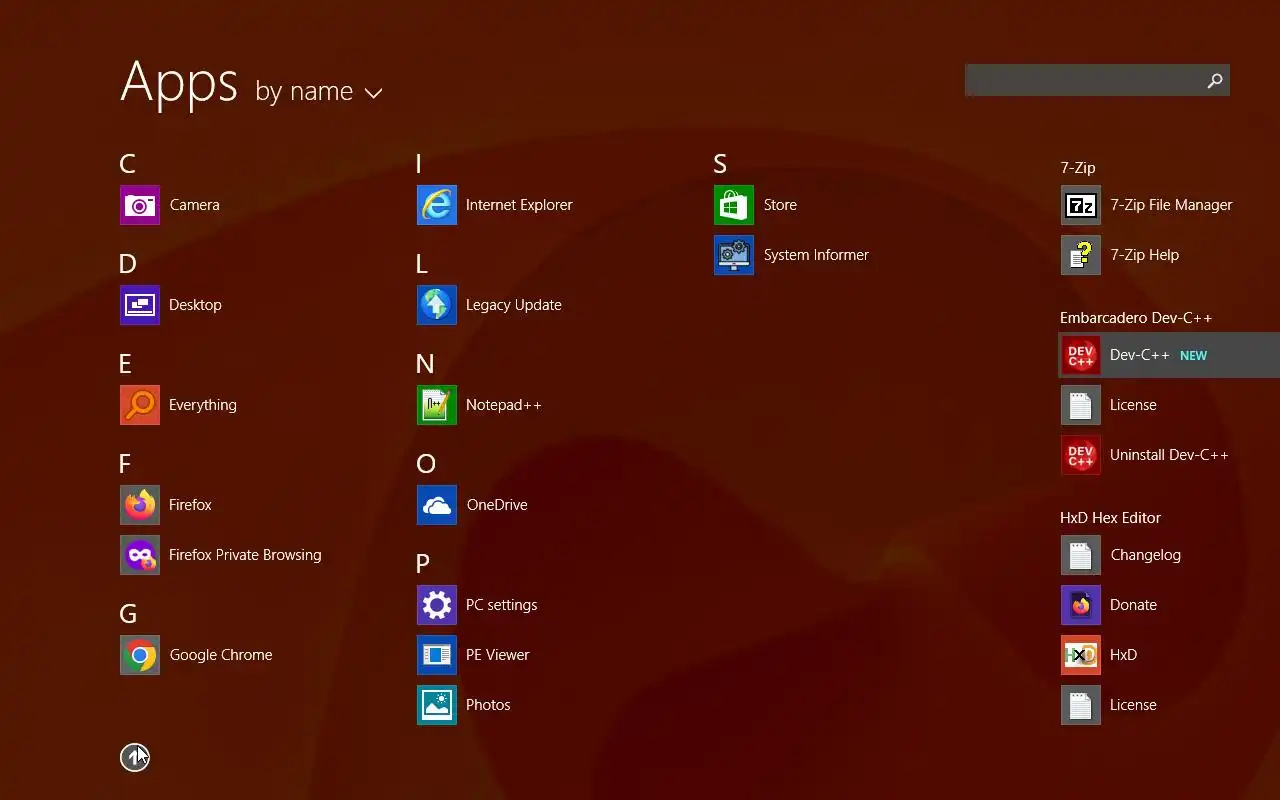Click the 'Google Chrome' label text
Viewport: 1280px width, 800px height.
[x=221, y=655]
